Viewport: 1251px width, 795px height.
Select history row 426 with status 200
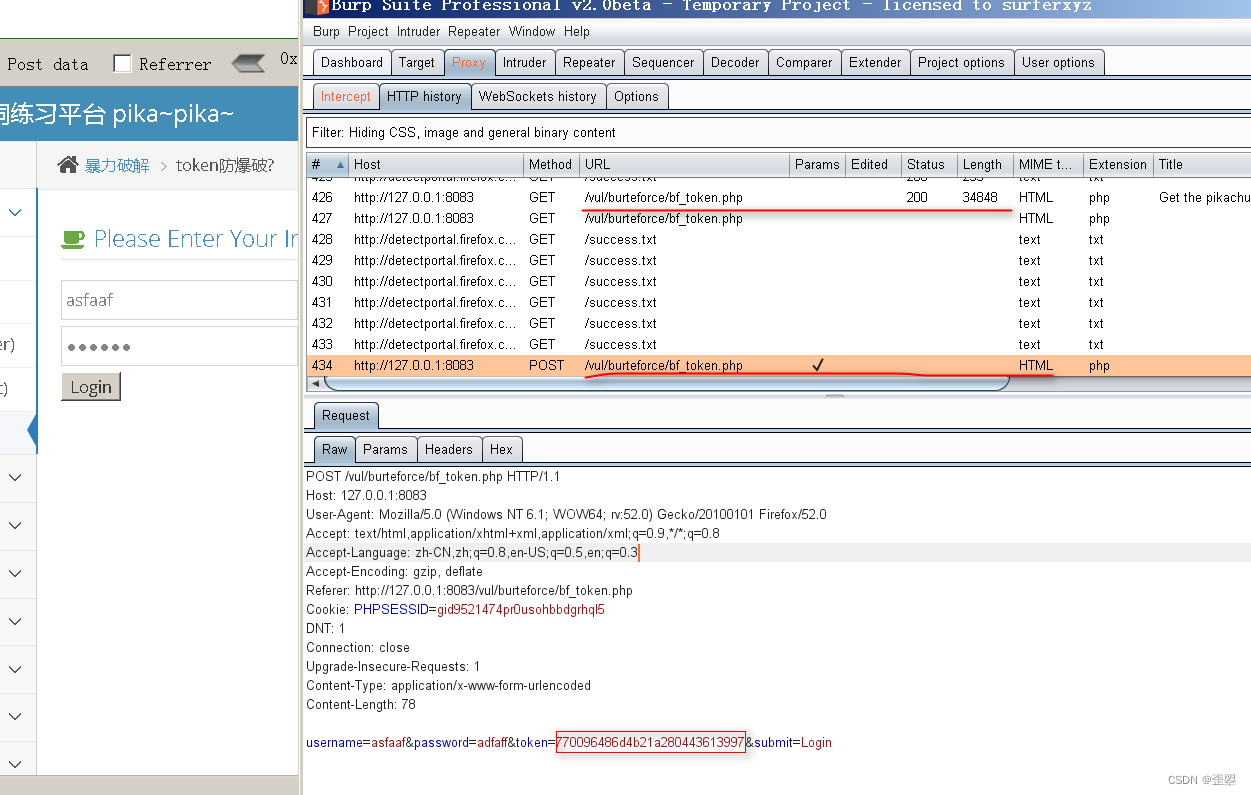click(x=778, y=198)
